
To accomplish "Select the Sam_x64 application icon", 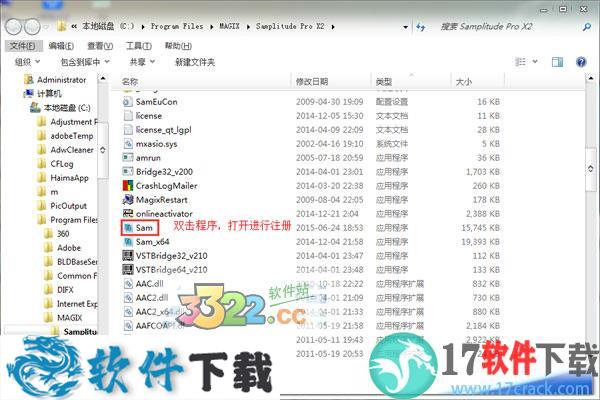I will 128,242.
